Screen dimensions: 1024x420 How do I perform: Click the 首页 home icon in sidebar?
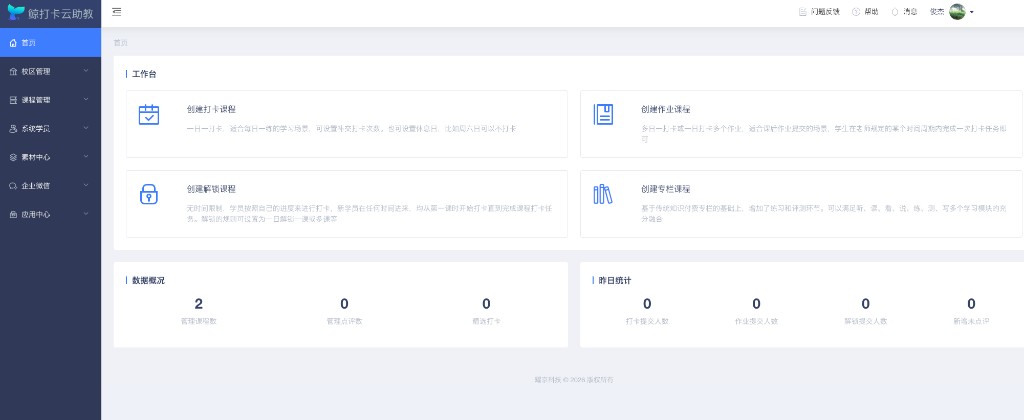(x=13, y=42)
